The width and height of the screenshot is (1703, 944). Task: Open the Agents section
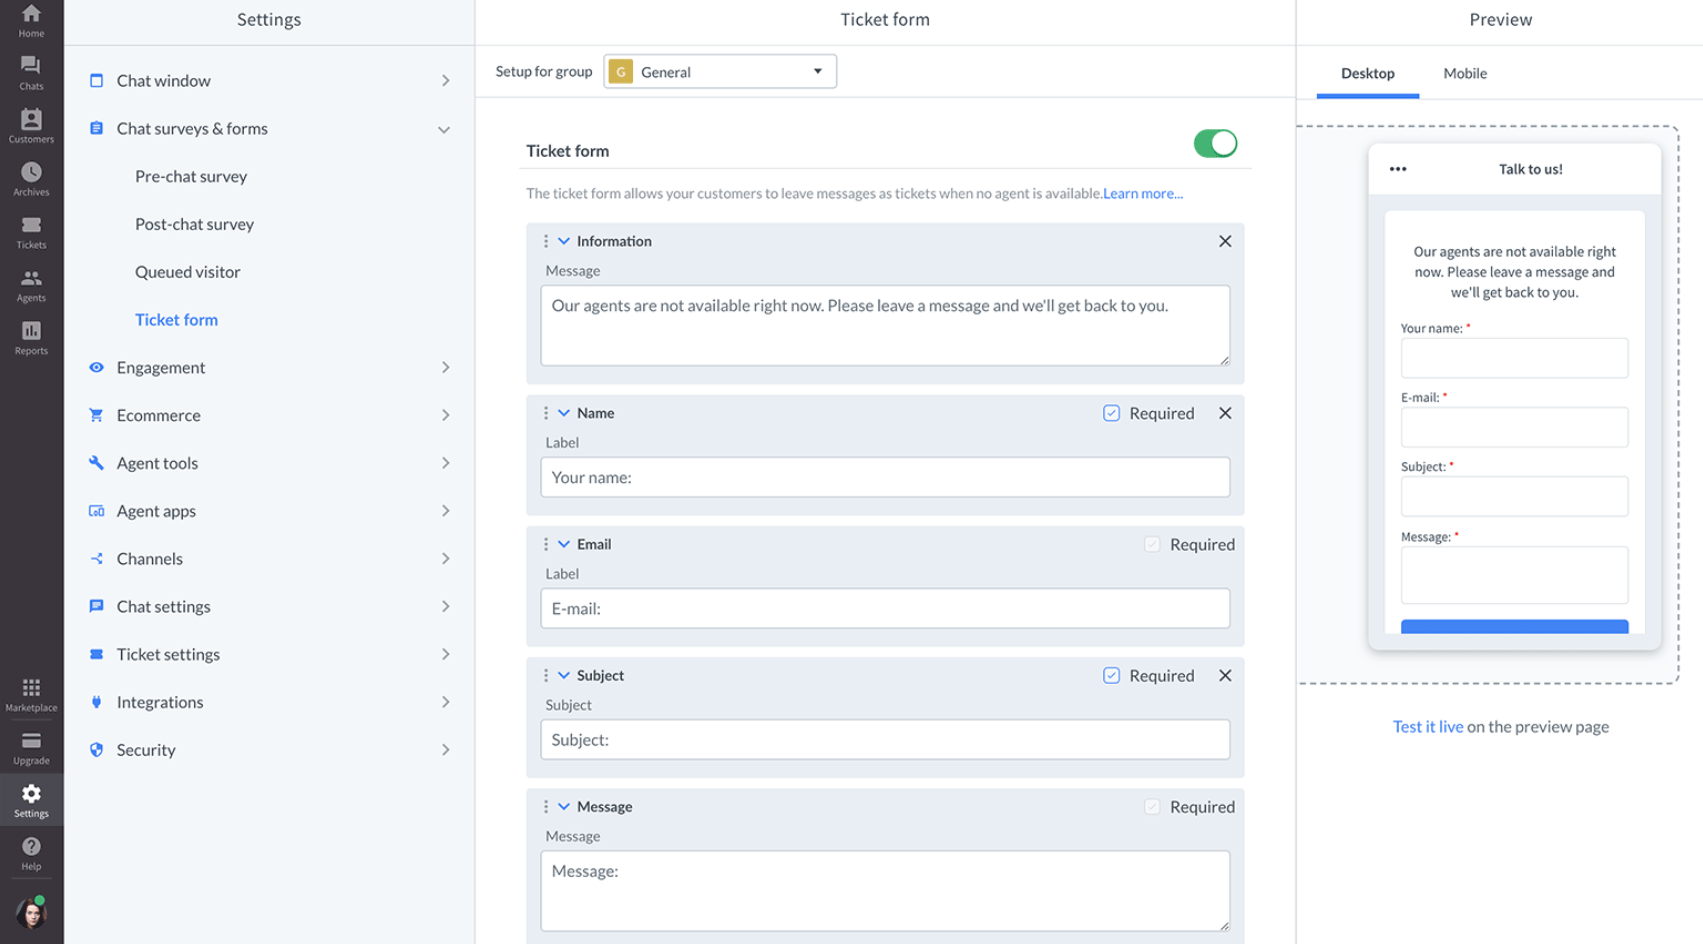tap(31, 284)
